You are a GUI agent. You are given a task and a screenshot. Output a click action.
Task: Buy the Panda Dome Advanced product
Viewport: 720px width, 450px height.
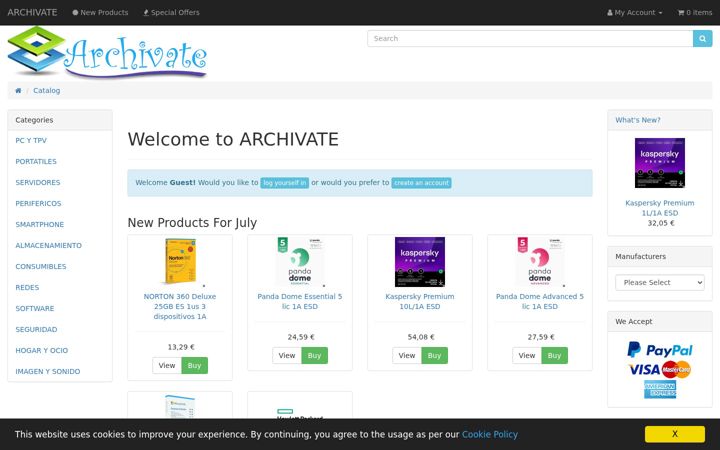(554, 355)
